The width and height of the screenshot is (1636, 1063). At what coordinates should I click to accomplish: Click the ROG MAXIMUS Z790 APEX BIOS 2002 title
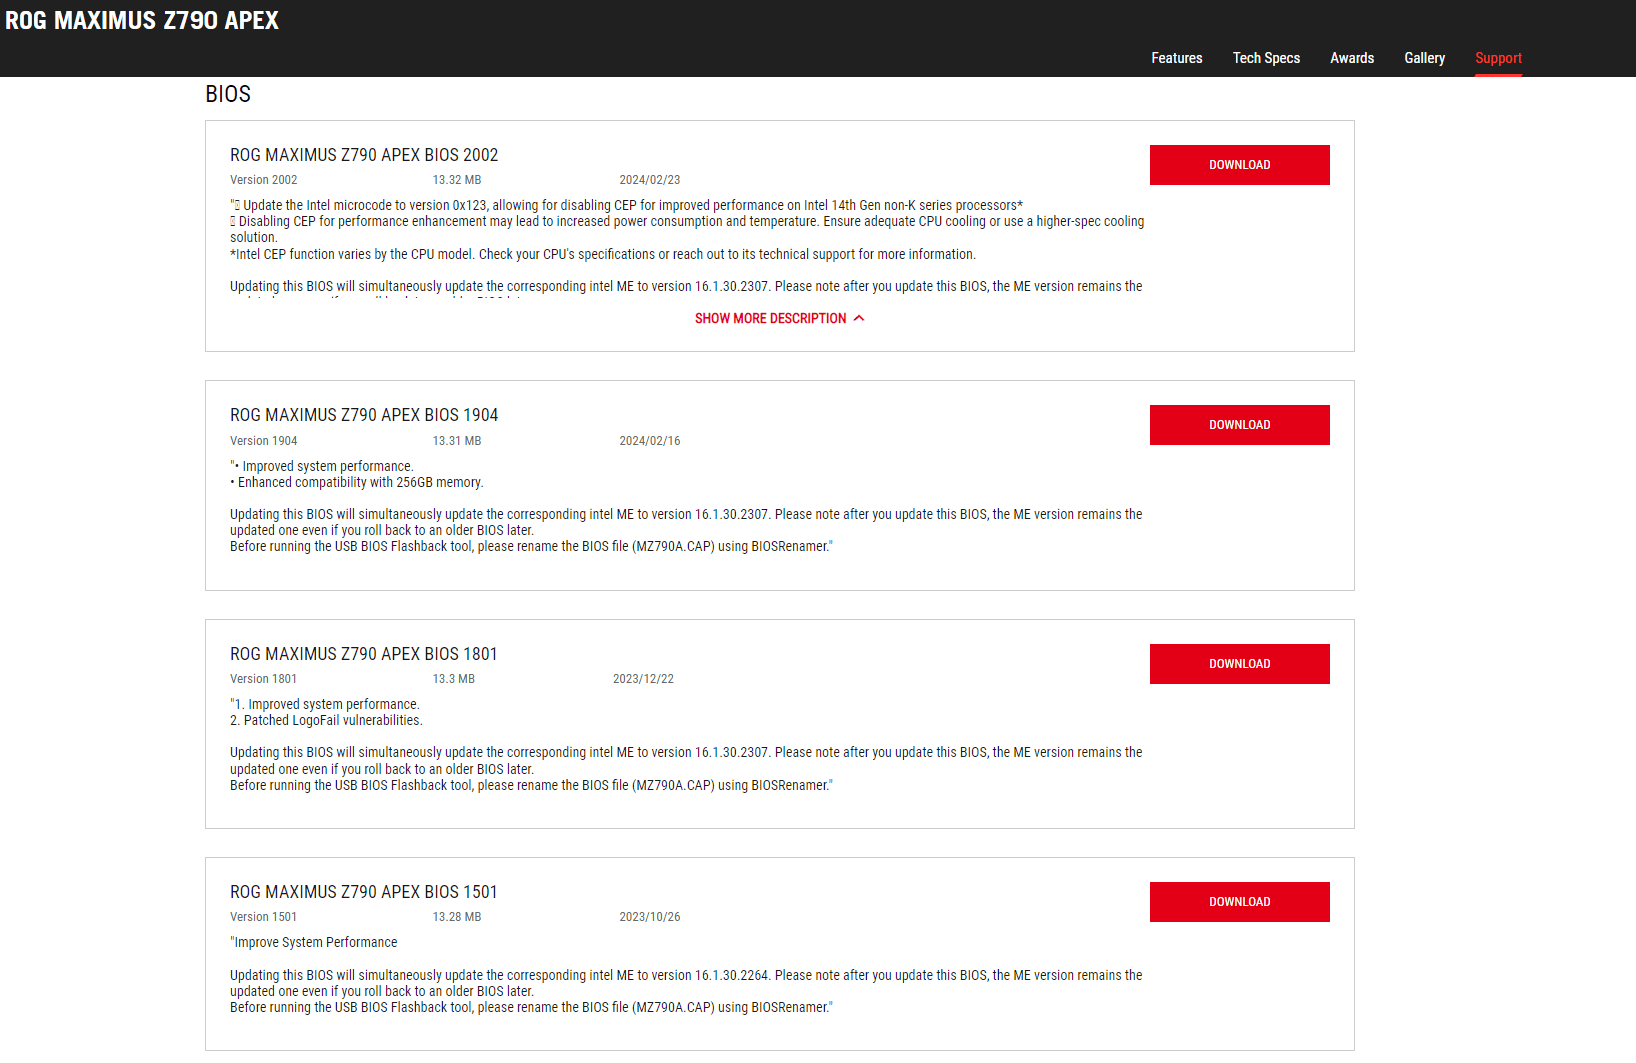[364, 155]
